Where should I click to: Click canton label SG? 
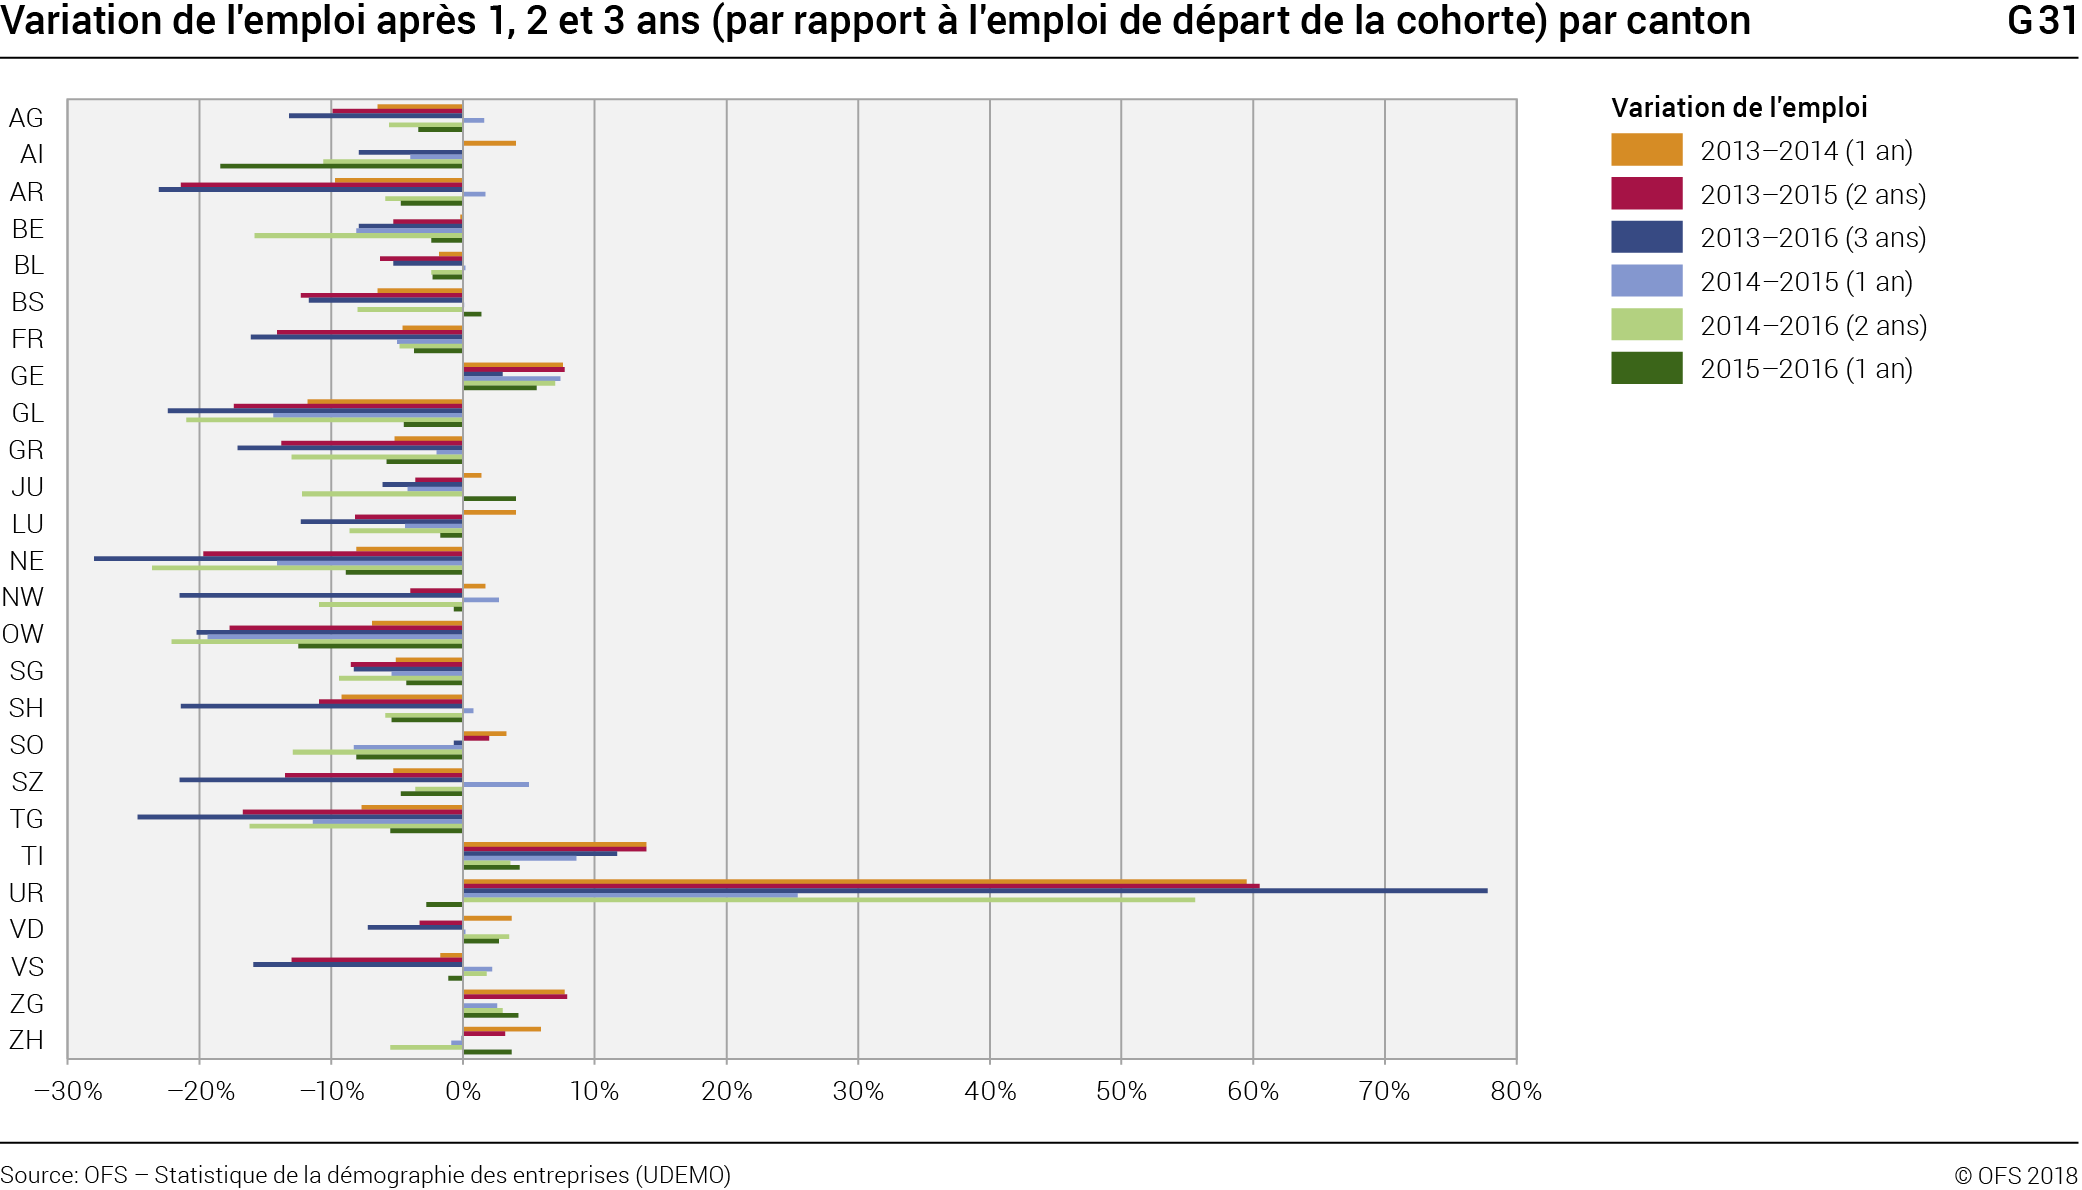coord(27,671)
